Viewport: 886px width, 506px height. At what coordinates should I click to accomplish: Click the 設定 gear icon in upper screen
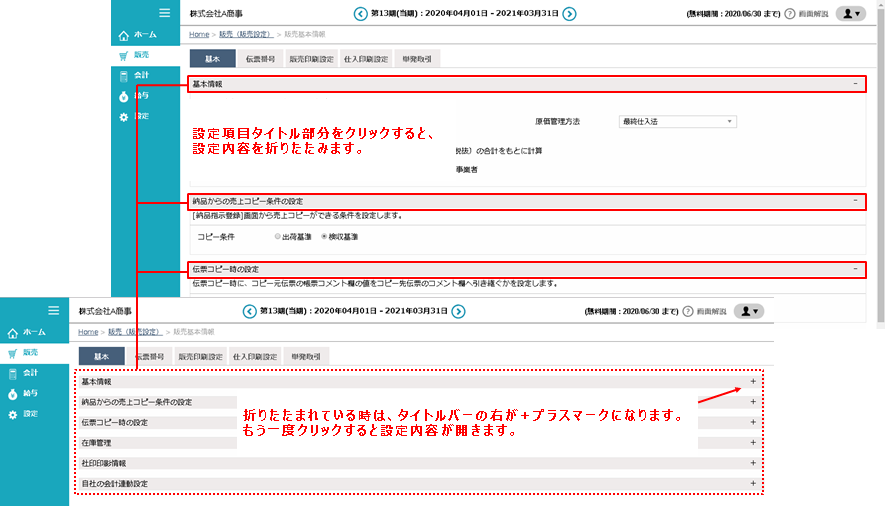coord(124,116)
